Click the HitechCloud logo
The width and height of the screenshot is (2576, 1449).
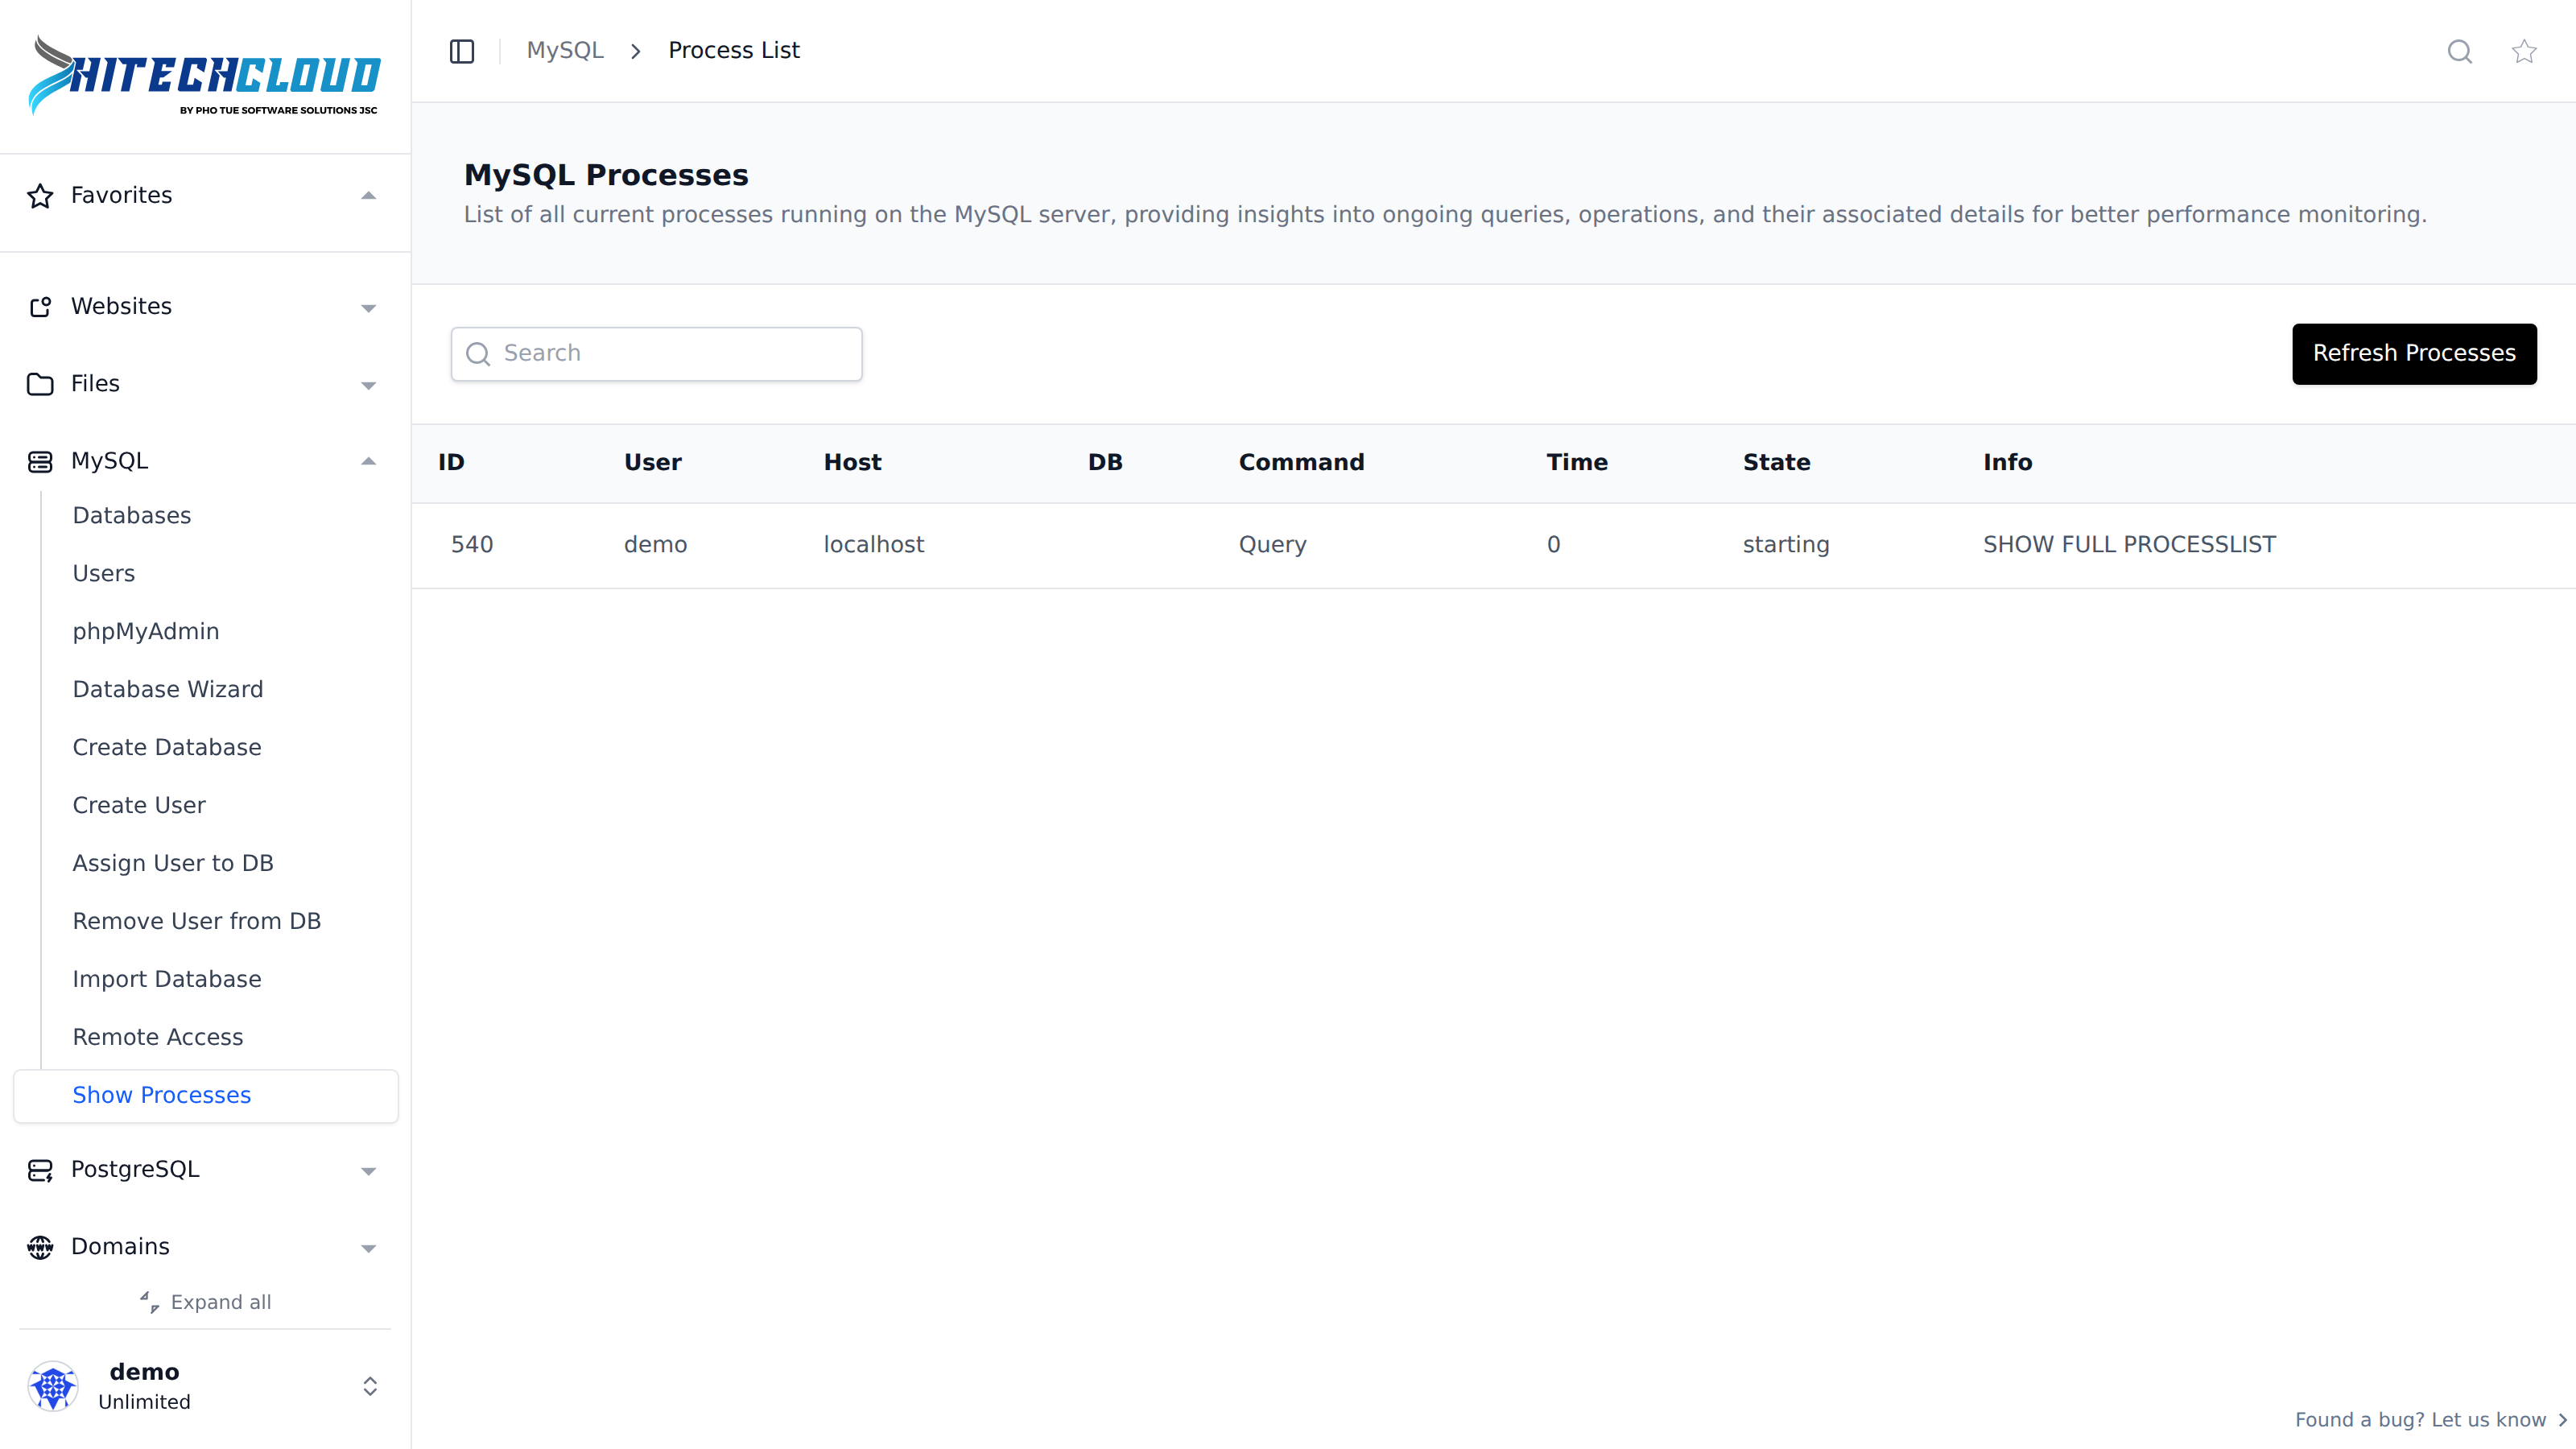[204, 76]
